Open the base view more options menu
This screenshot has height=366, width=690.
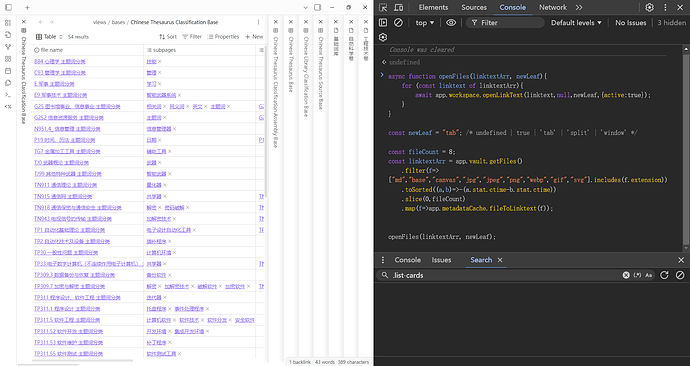(x=258, y=22)
